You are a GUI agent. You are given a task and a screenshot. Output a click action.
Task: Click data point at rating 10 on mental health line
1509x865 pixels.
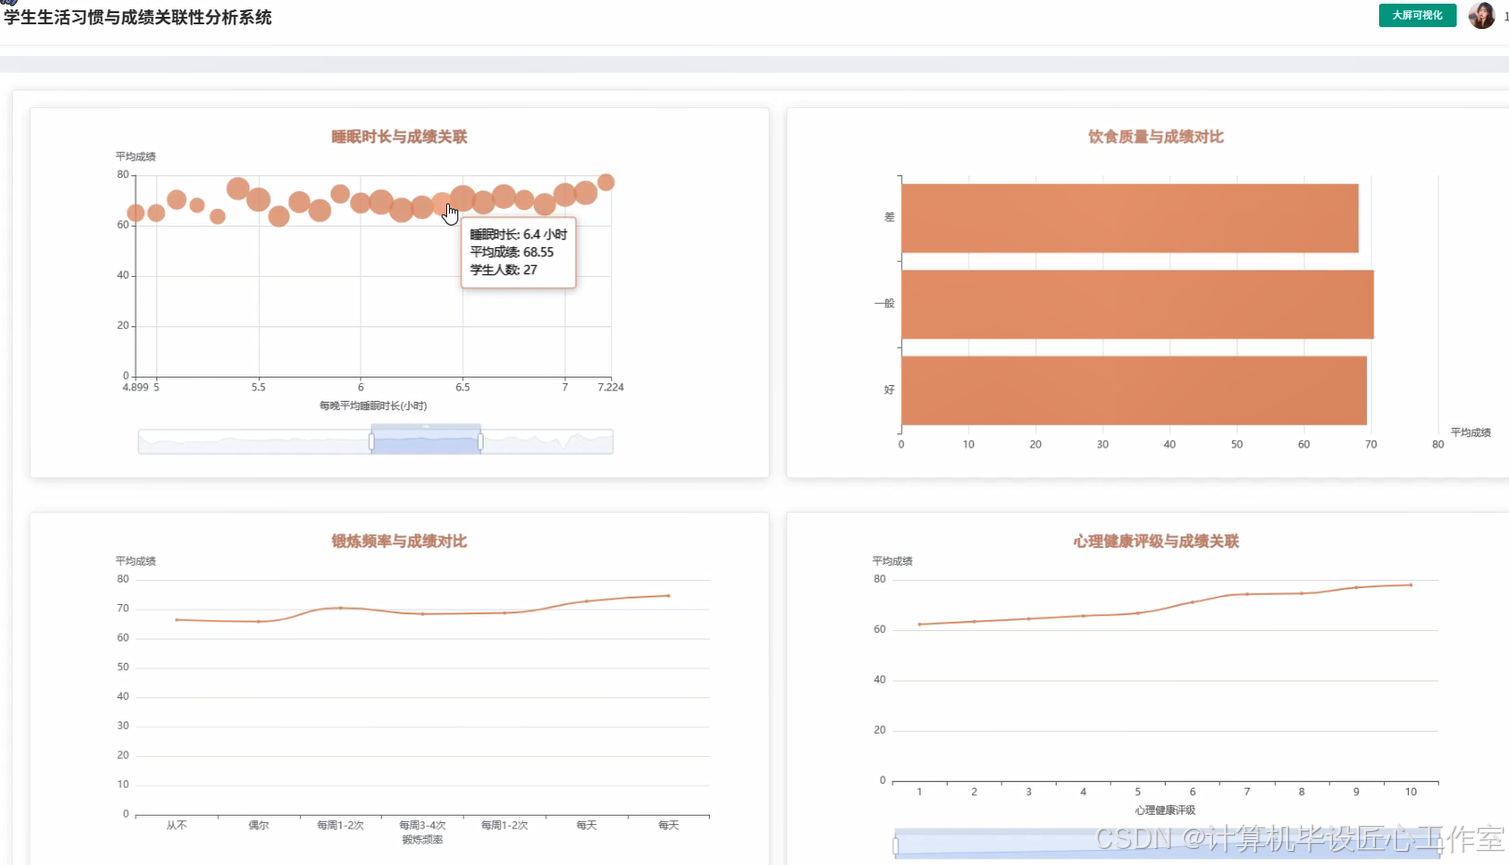click(1411, 585)
